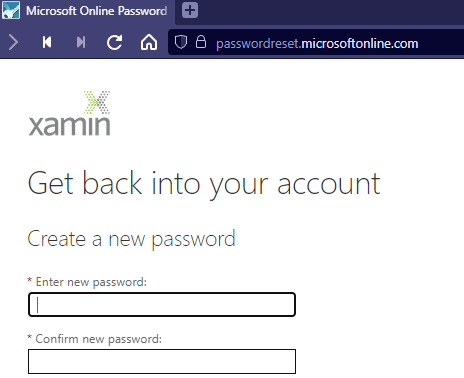Open the shield tracking protection panel

tap(181, 42)
